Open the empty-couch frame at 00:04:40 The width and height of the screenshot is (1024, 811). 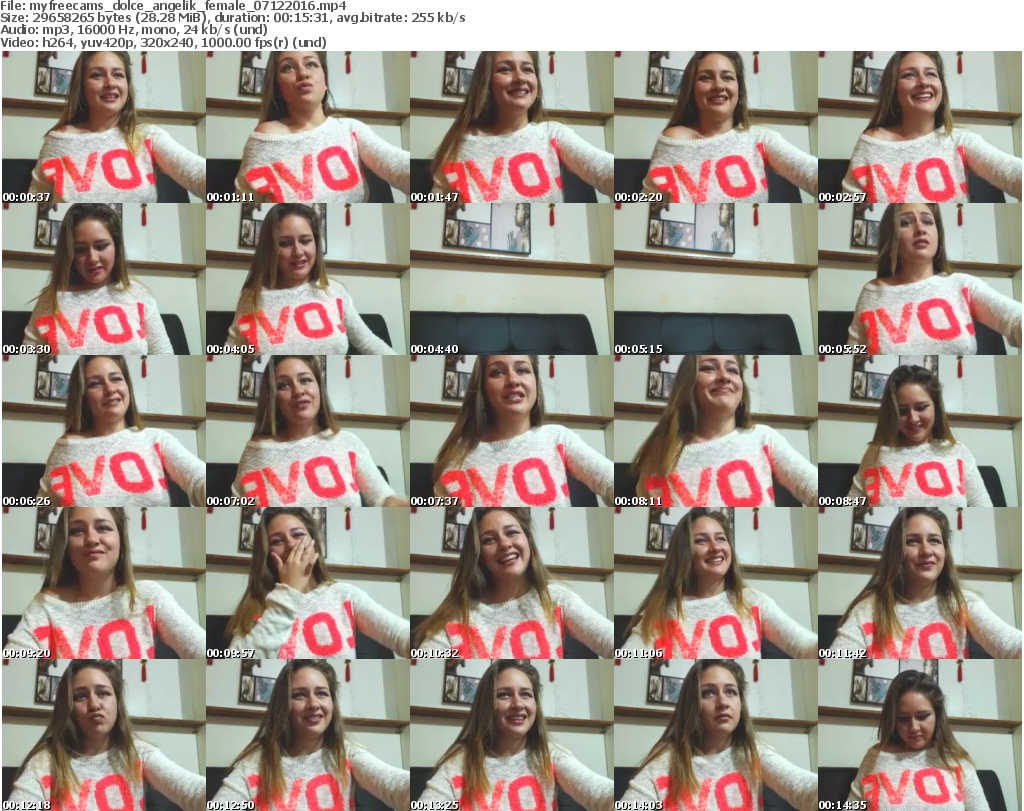coord(511,279)
